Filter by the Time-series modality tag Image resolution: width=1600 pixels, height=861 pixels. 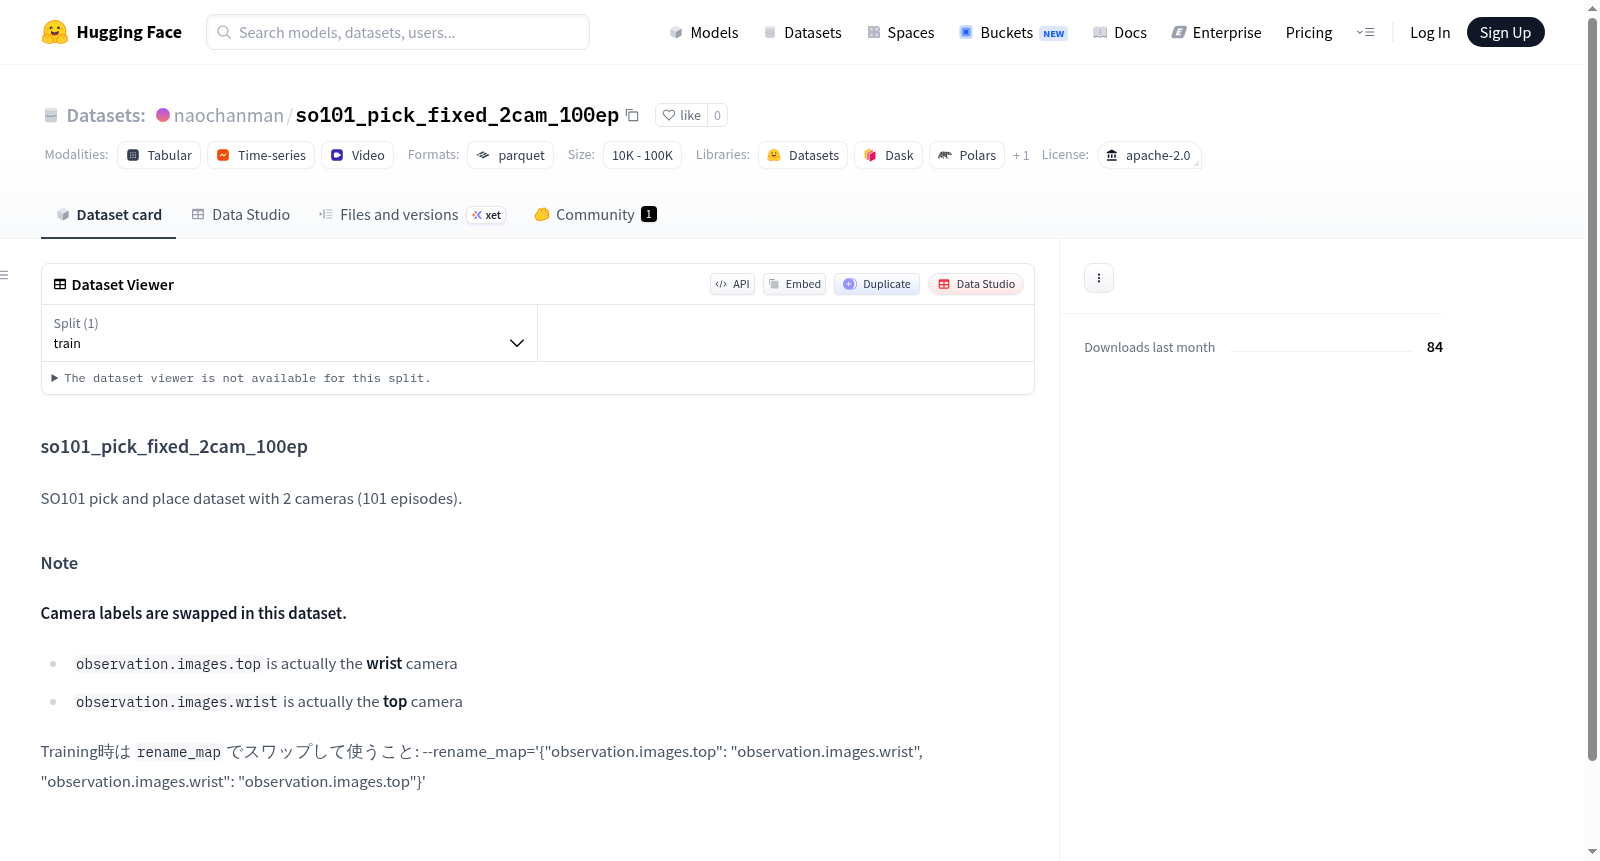pos(261,155)
